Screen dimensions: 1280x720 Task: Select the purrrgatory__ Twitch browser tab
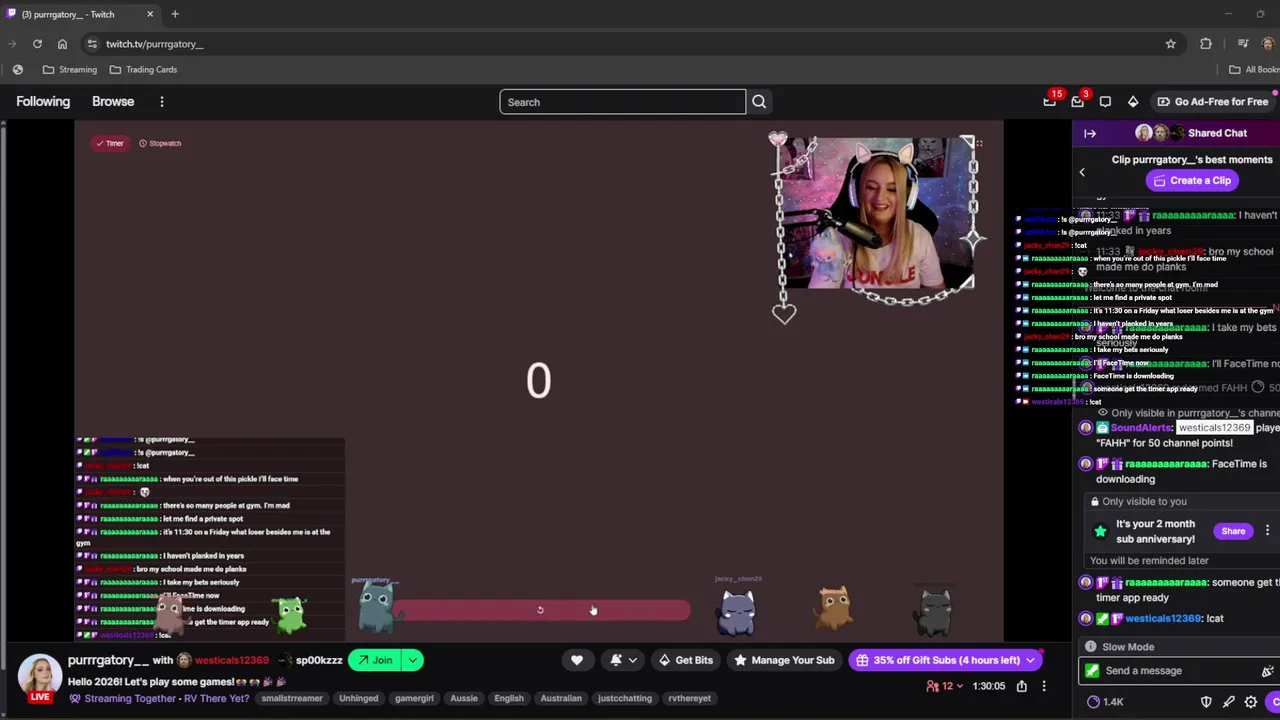coord(80,14)
